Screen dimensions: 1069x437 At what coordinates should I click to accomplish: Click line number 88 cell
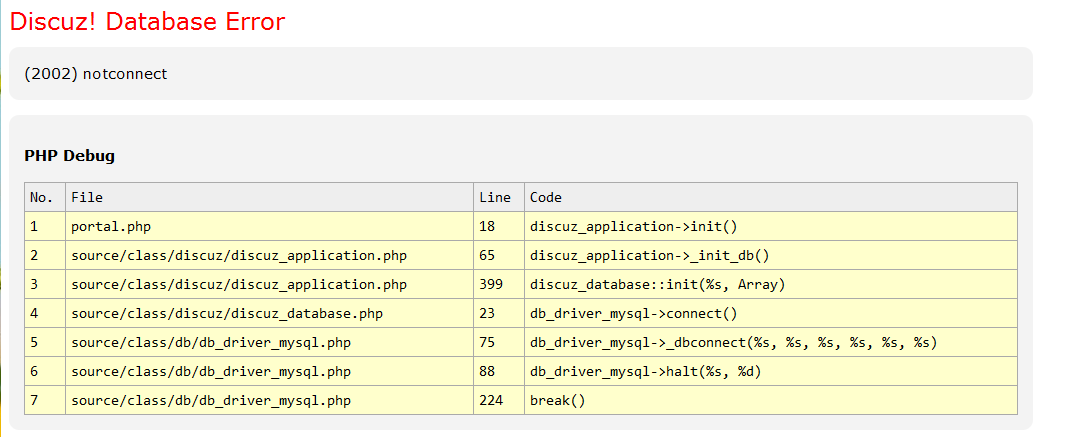499,371
